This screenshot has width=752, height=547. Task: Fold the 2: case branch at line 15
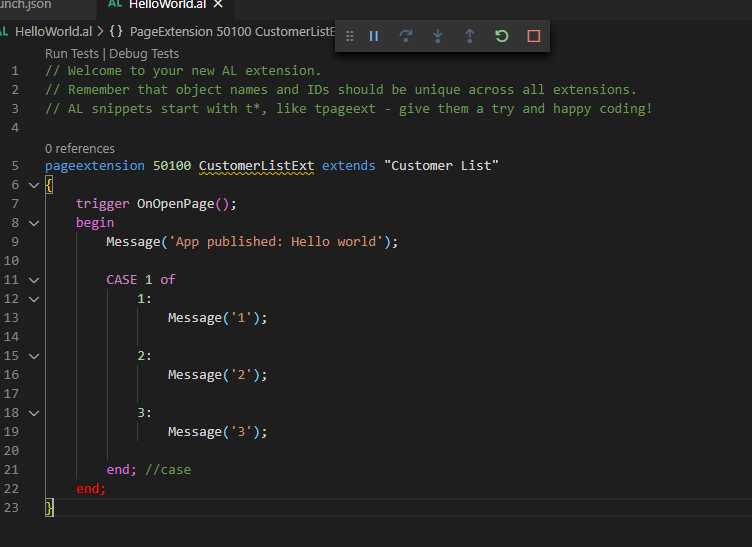click(34, 356)
